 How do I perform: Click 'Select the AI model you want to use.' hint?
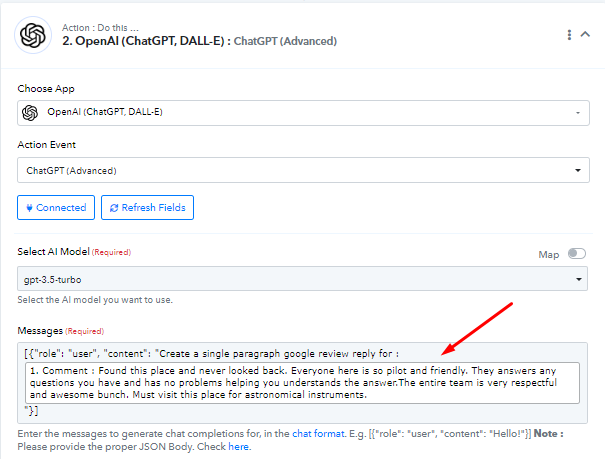click(95, 300)
